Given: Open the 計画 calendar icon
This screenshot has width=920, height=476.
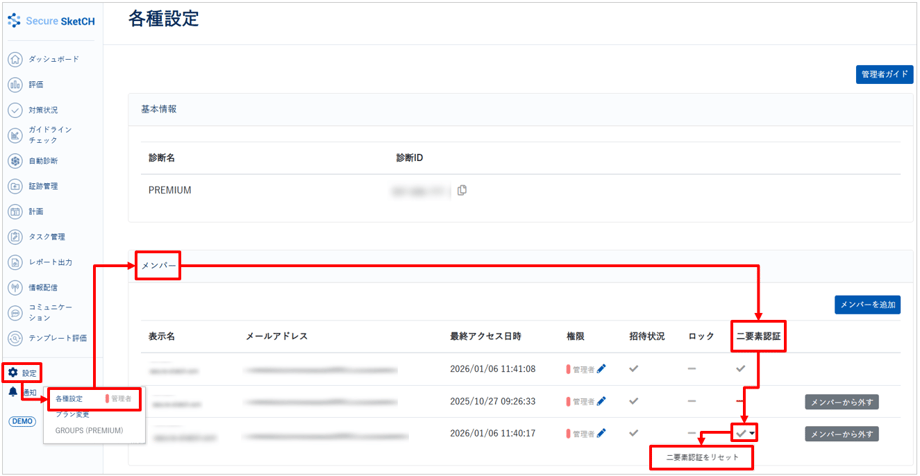Looking at the screenshot, I should pyautogui.click(x=15, y=211).
